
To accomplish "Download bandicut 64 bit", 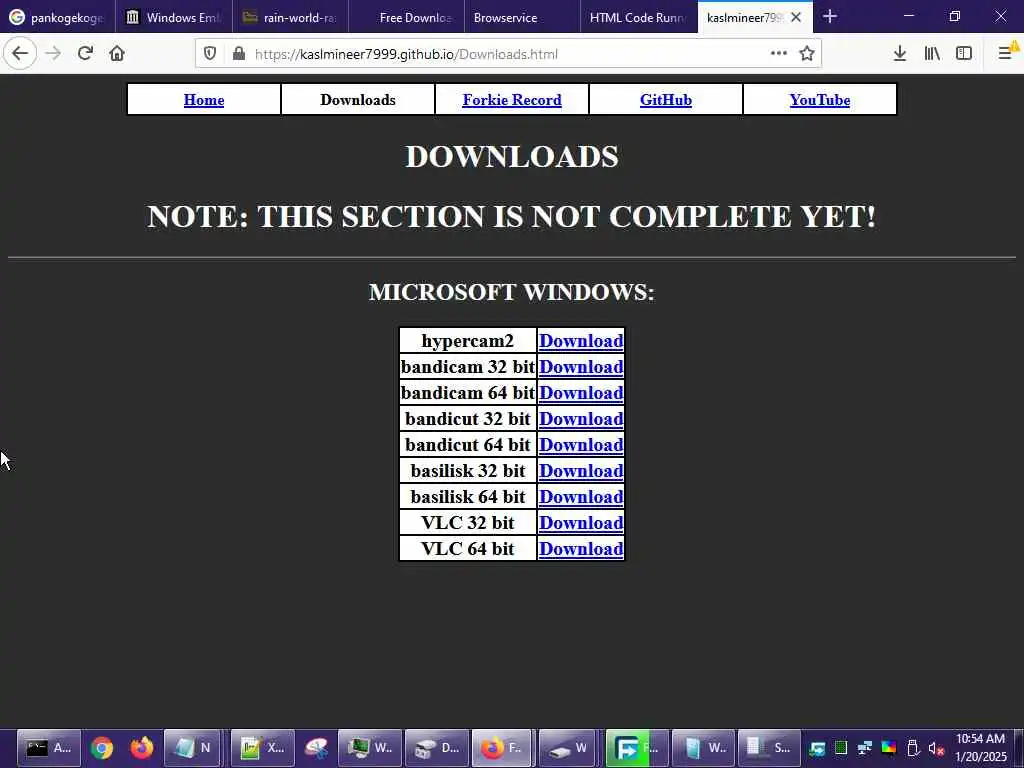I will click(581, 445).
